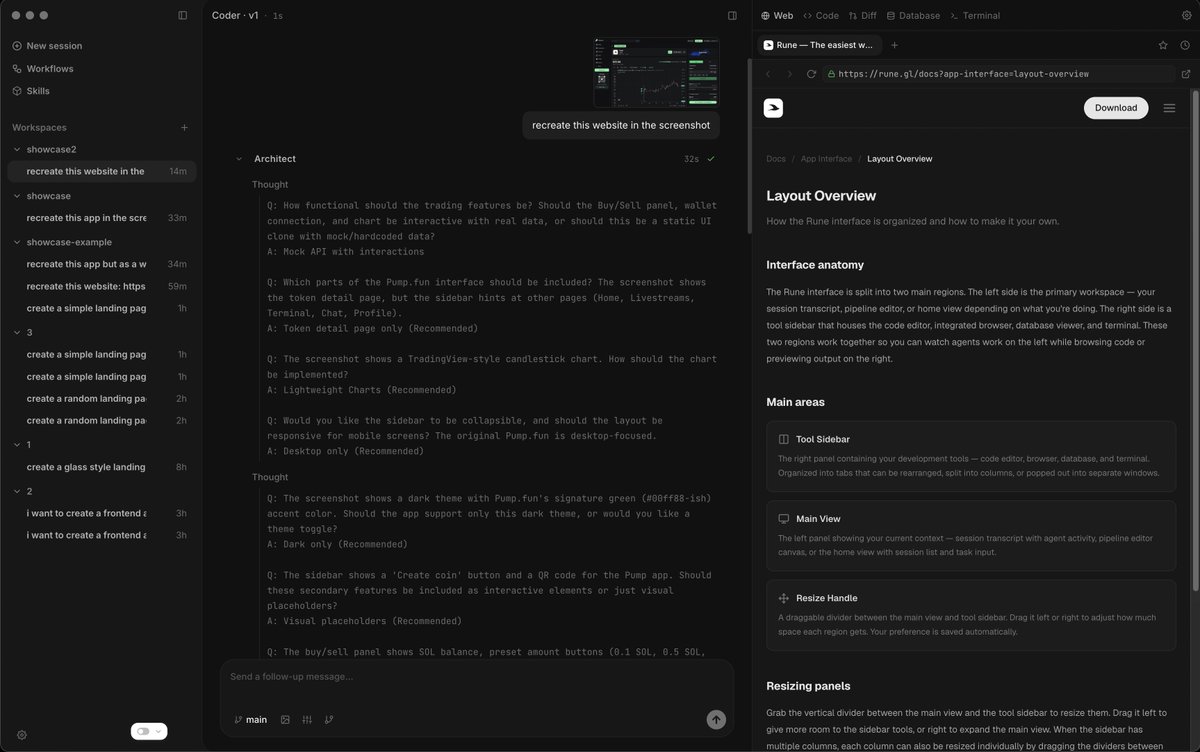This screenshot has height=752, width=1200.
Task: Select session 'recreate this app in the scre'
Action: (102, 218)
